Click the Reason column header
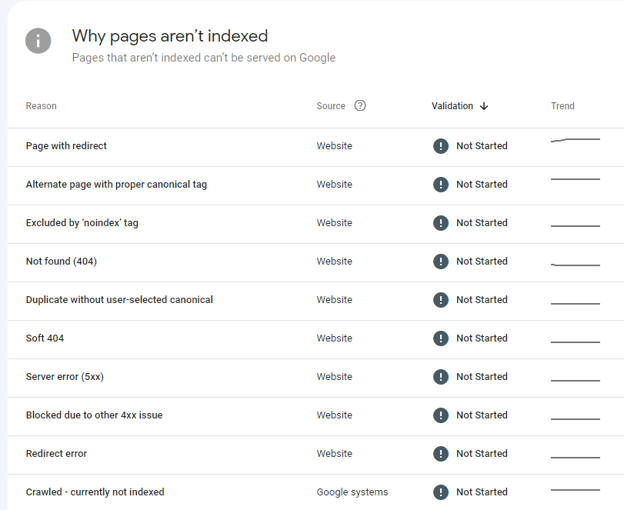Screen dimensions: 624x510 click(41, 106)
